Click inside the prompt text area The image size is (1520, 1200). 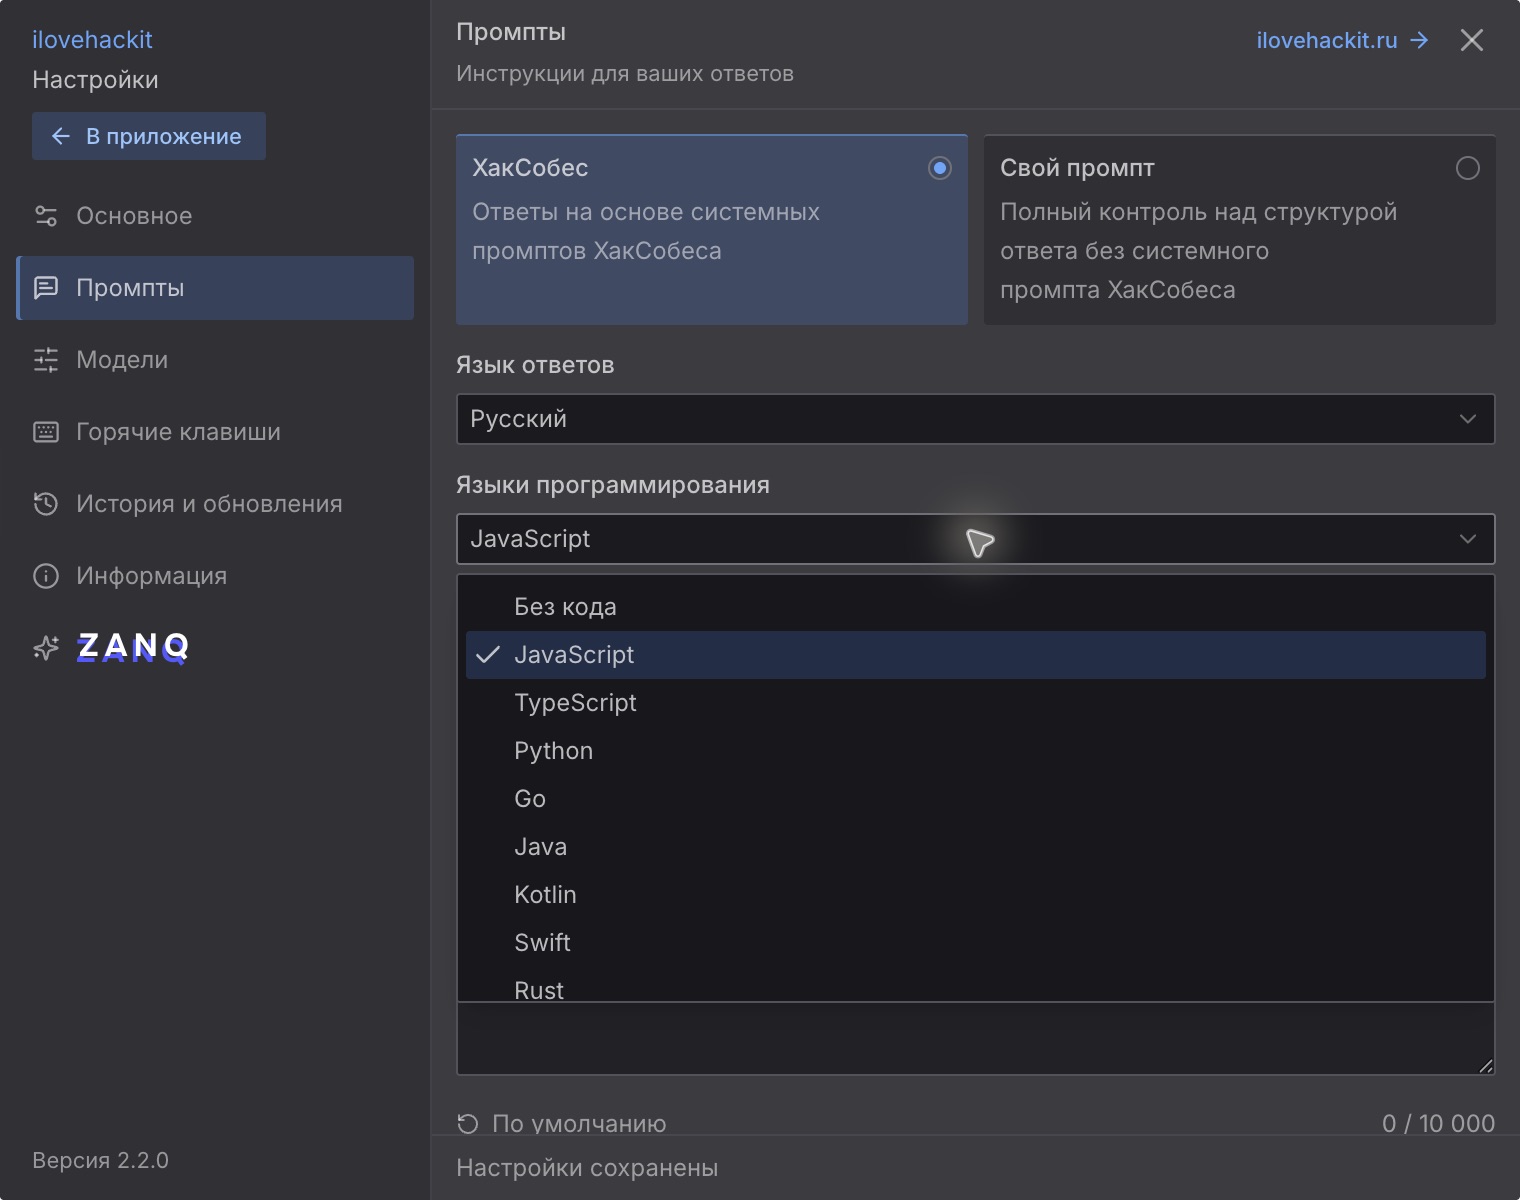(x=975, y=1038)
